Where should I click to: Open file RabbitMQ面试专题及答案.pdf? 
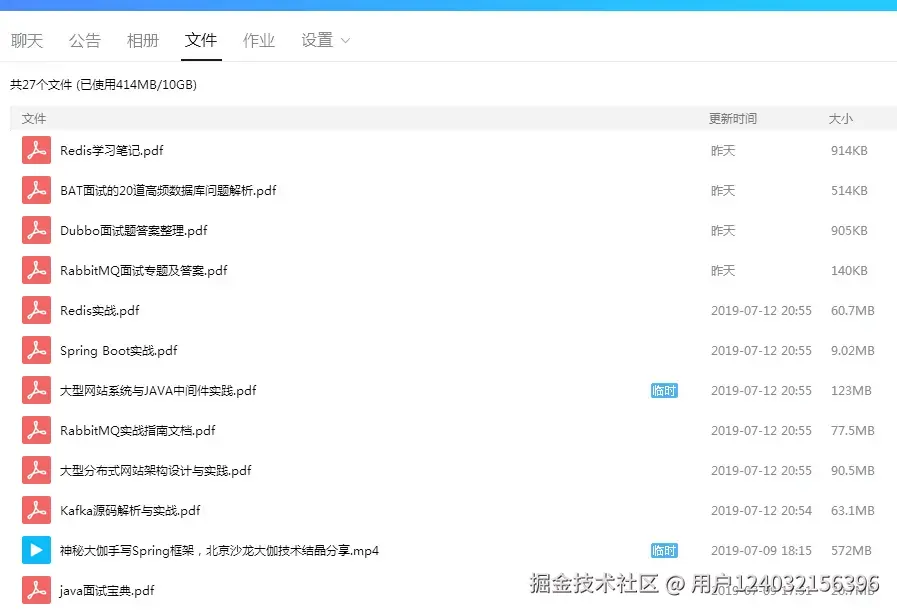tap(144, 270)
